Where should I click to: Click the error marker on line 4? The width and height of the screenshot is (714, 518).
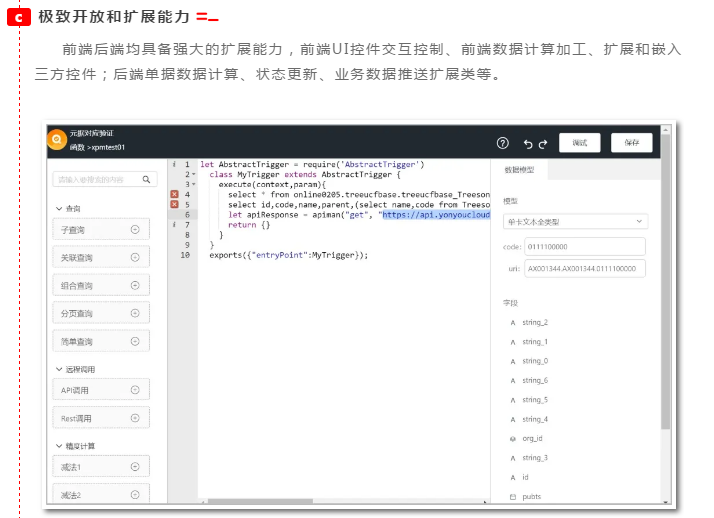pos(174,194)
